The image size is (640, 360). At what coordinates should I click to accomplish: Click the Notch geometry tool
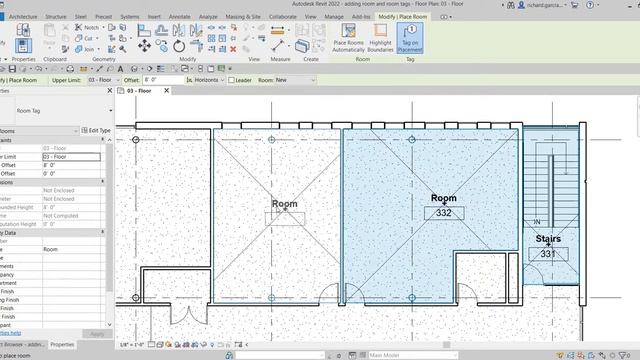click(88, 27)
